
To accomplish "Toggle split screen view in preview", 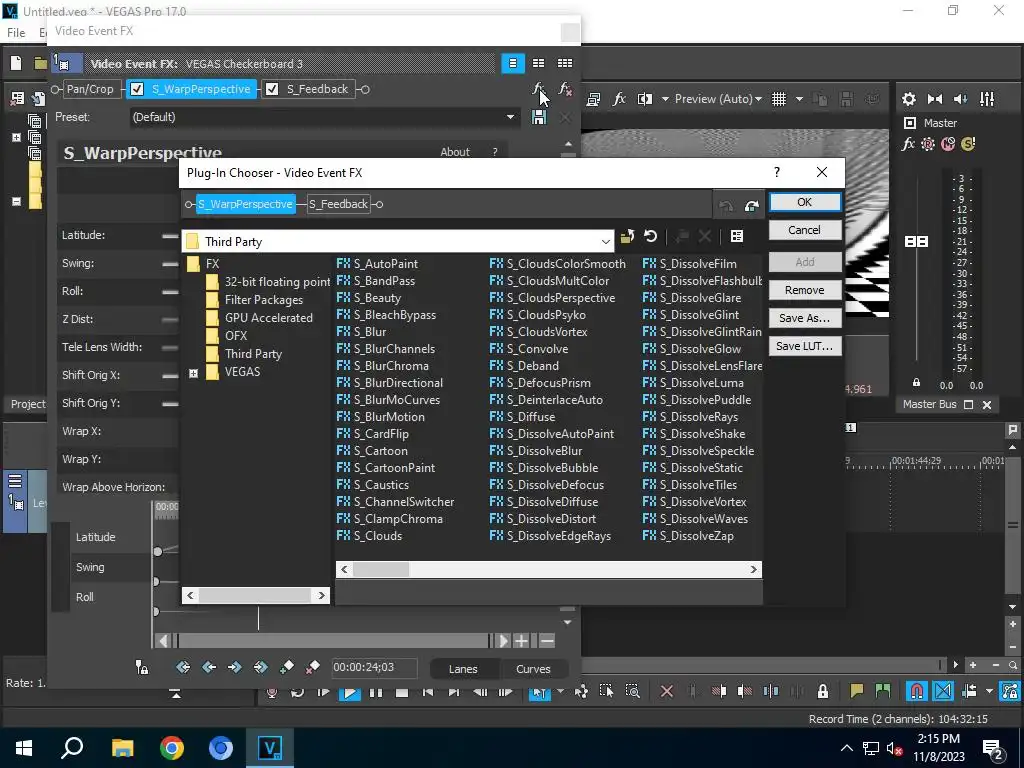I will 645,99.
